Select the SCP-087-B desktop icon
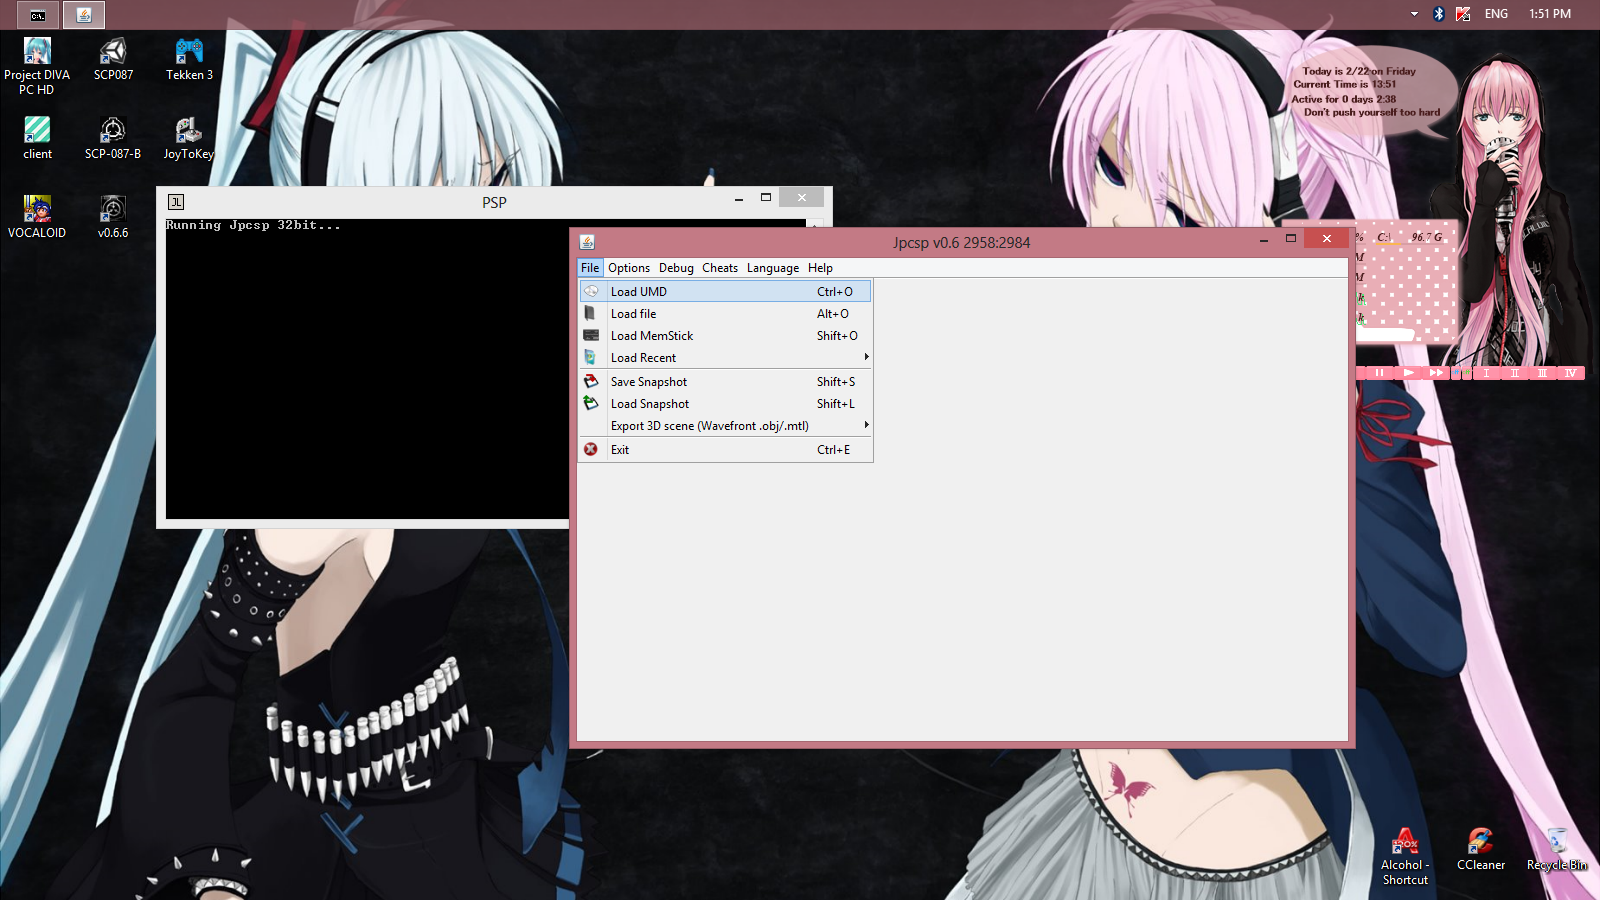The height and width of the screenshot is (900, 1600). (x=113, y=138)
